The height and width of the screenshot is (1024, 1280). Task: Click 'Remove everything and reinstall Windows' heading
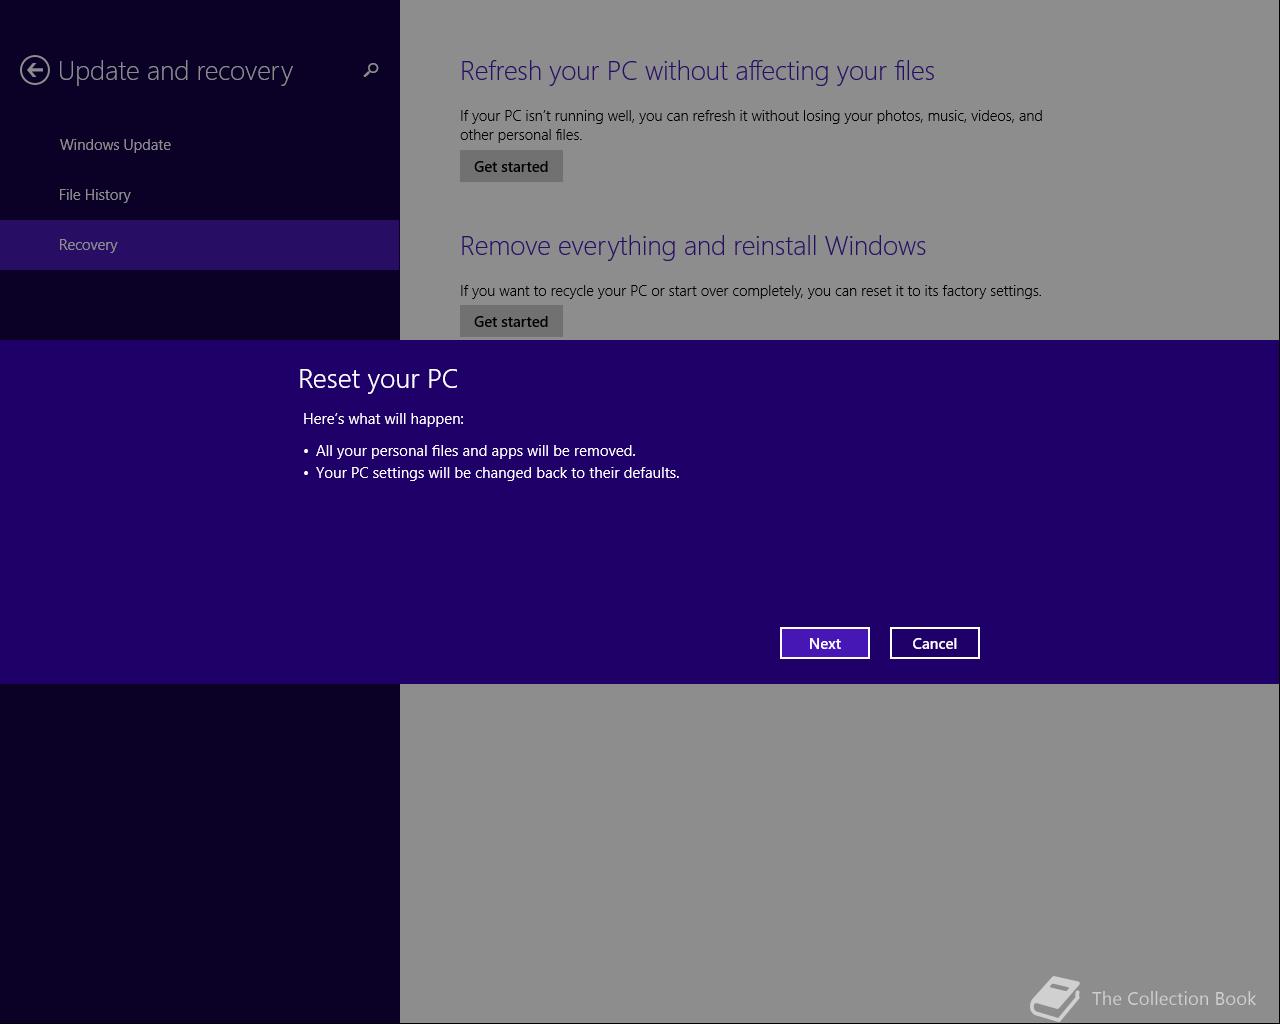[693, 246]
